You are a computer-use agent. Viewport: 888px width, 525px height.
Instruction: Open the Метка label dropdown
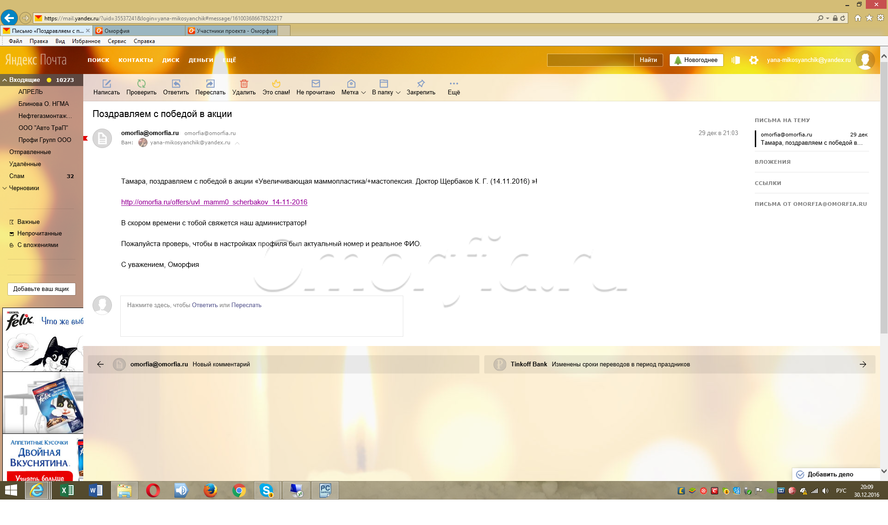(x=352, y=87)
